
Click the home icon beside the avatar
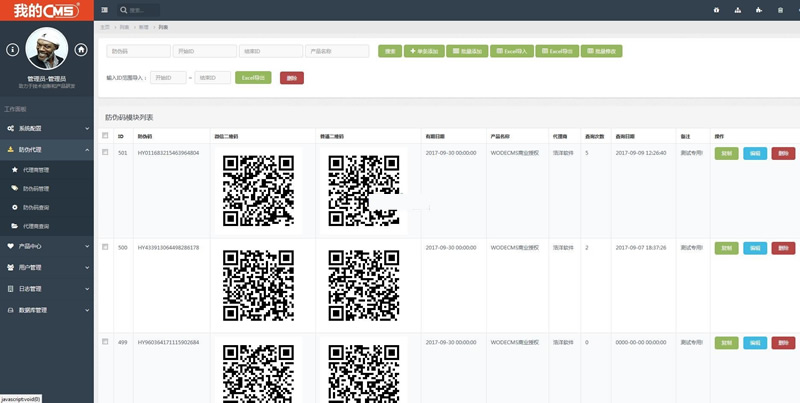[x=81, y=49]
